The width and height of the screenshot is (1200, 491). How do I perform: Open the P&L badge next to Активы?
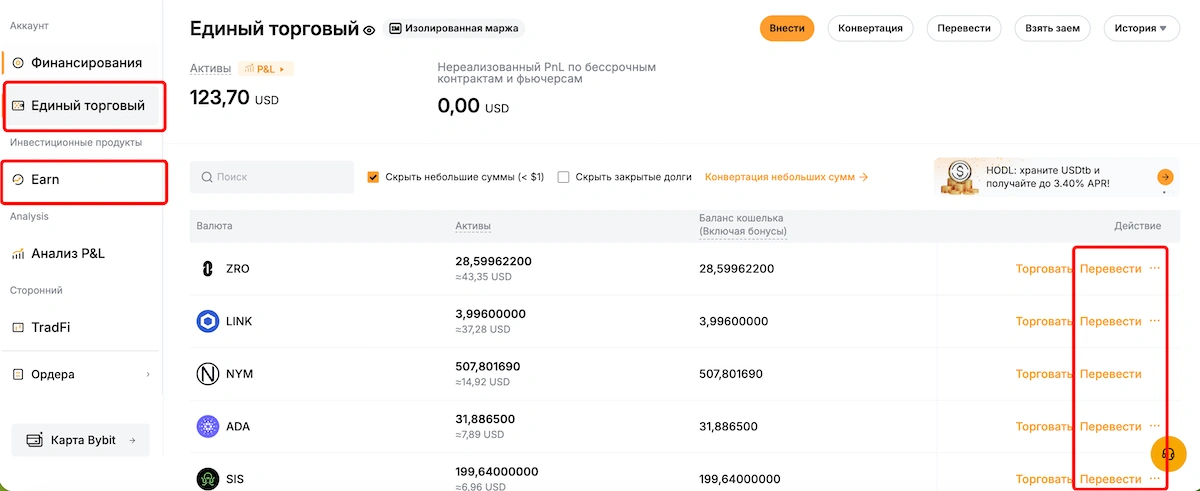click(266, 69)
